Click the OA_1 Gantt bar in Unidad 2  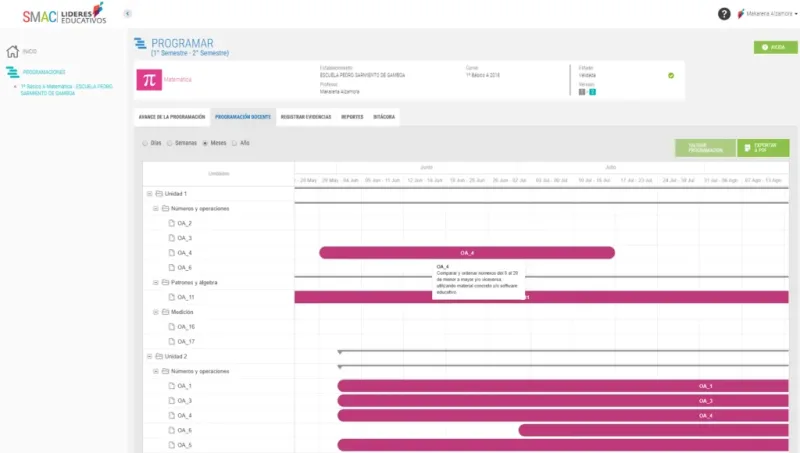563,386
